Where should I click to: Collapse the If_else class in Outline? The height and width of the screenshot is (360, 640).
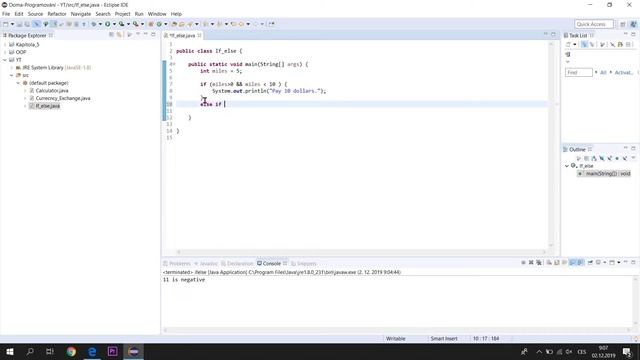point(567,166)
